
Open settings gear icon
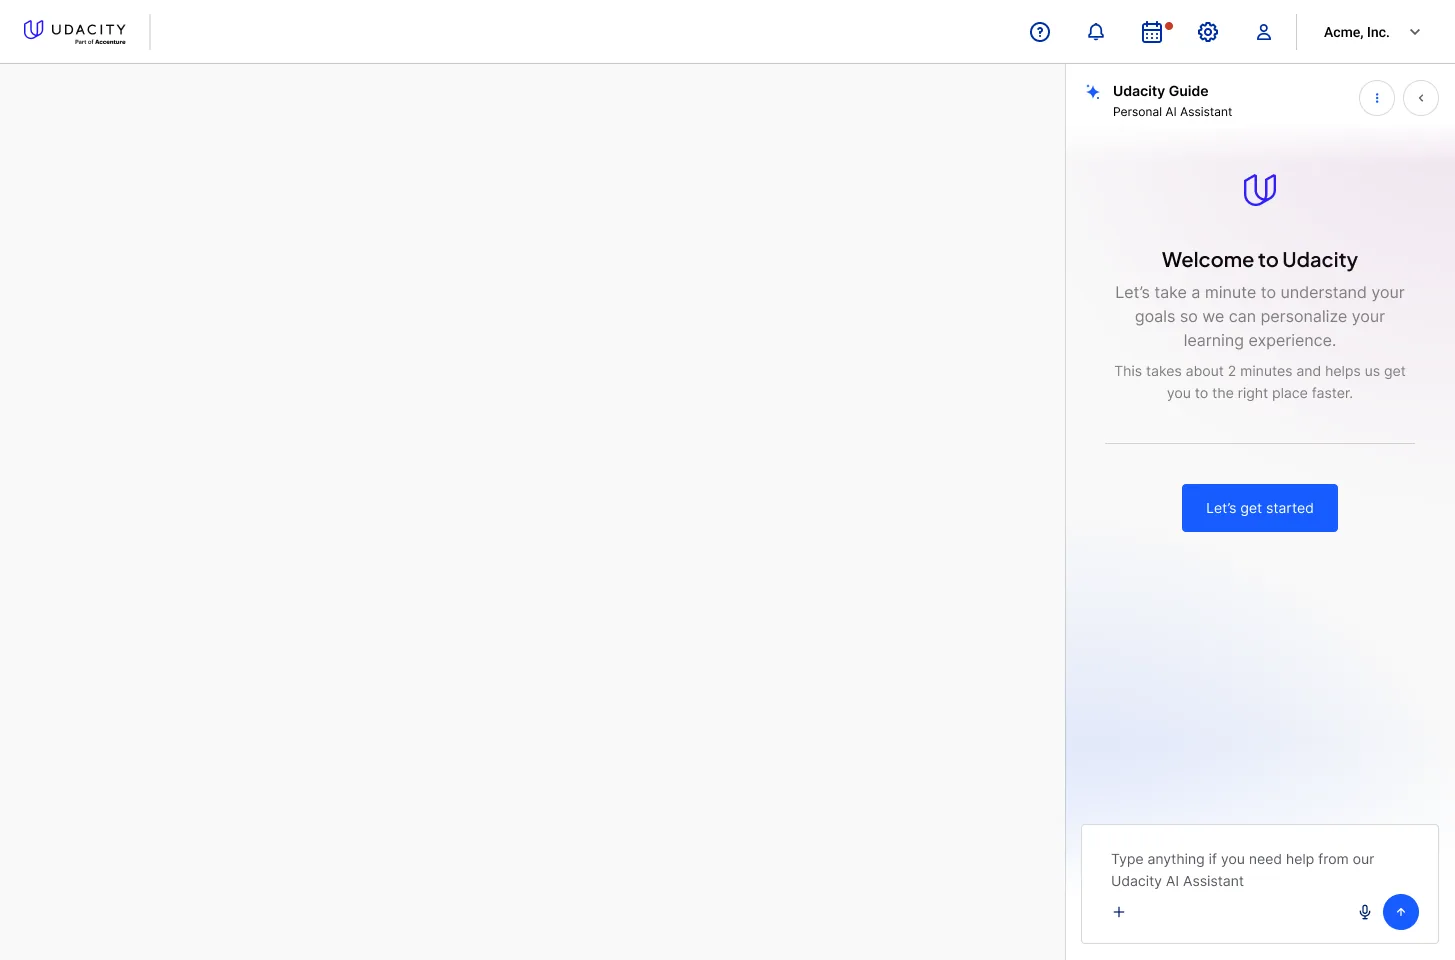[1208, 32]
